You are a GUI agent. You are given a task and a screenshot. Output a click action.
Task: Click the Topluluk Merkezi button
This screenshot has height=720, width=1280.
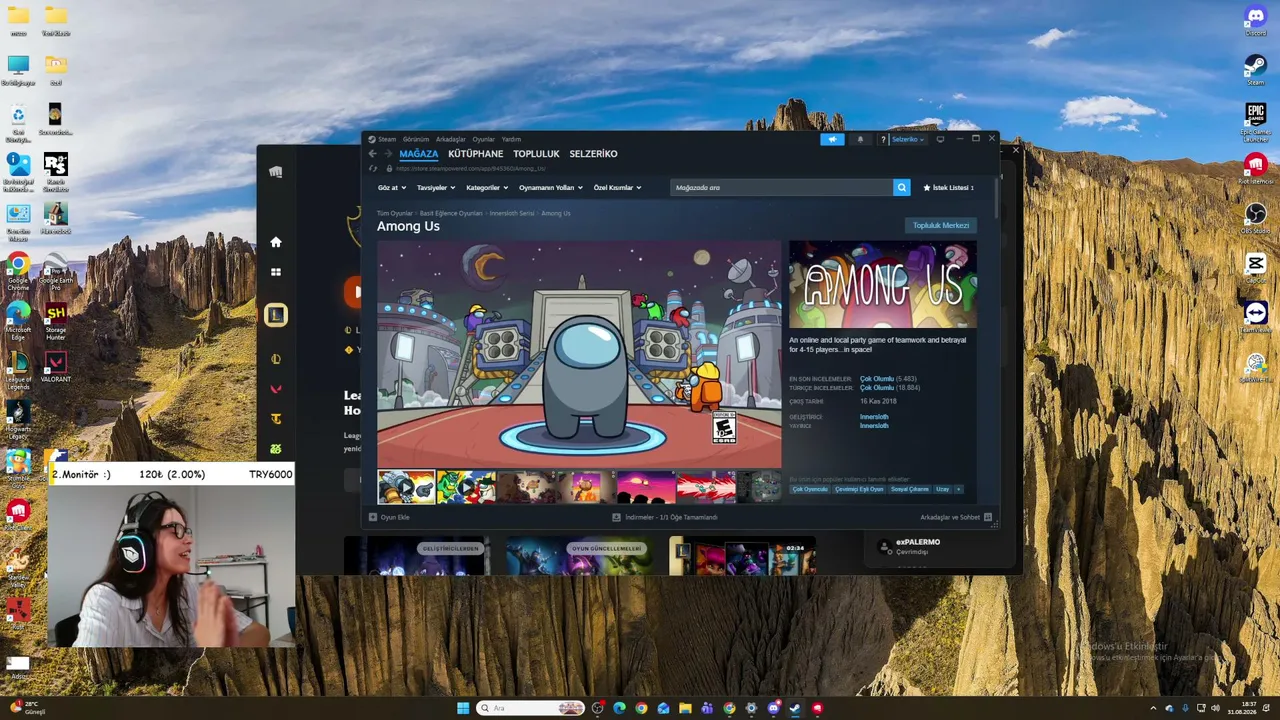[x=940, y=225]
